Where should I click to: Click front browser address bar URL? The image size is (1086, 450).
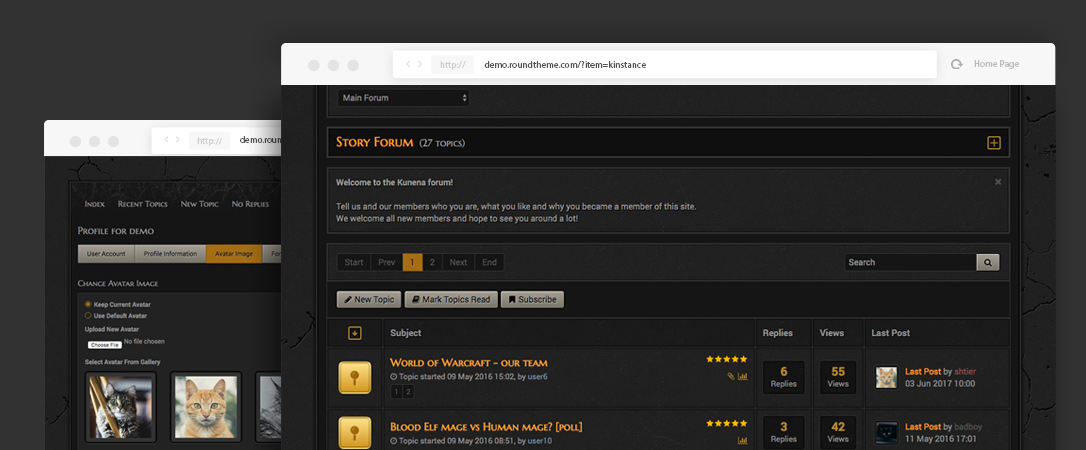click(x=564, y=64)
